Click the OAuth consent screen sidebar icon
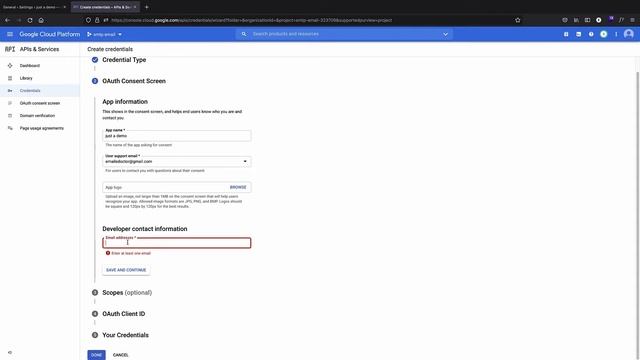This screenshot has width=640, height=360. point(10,103)
